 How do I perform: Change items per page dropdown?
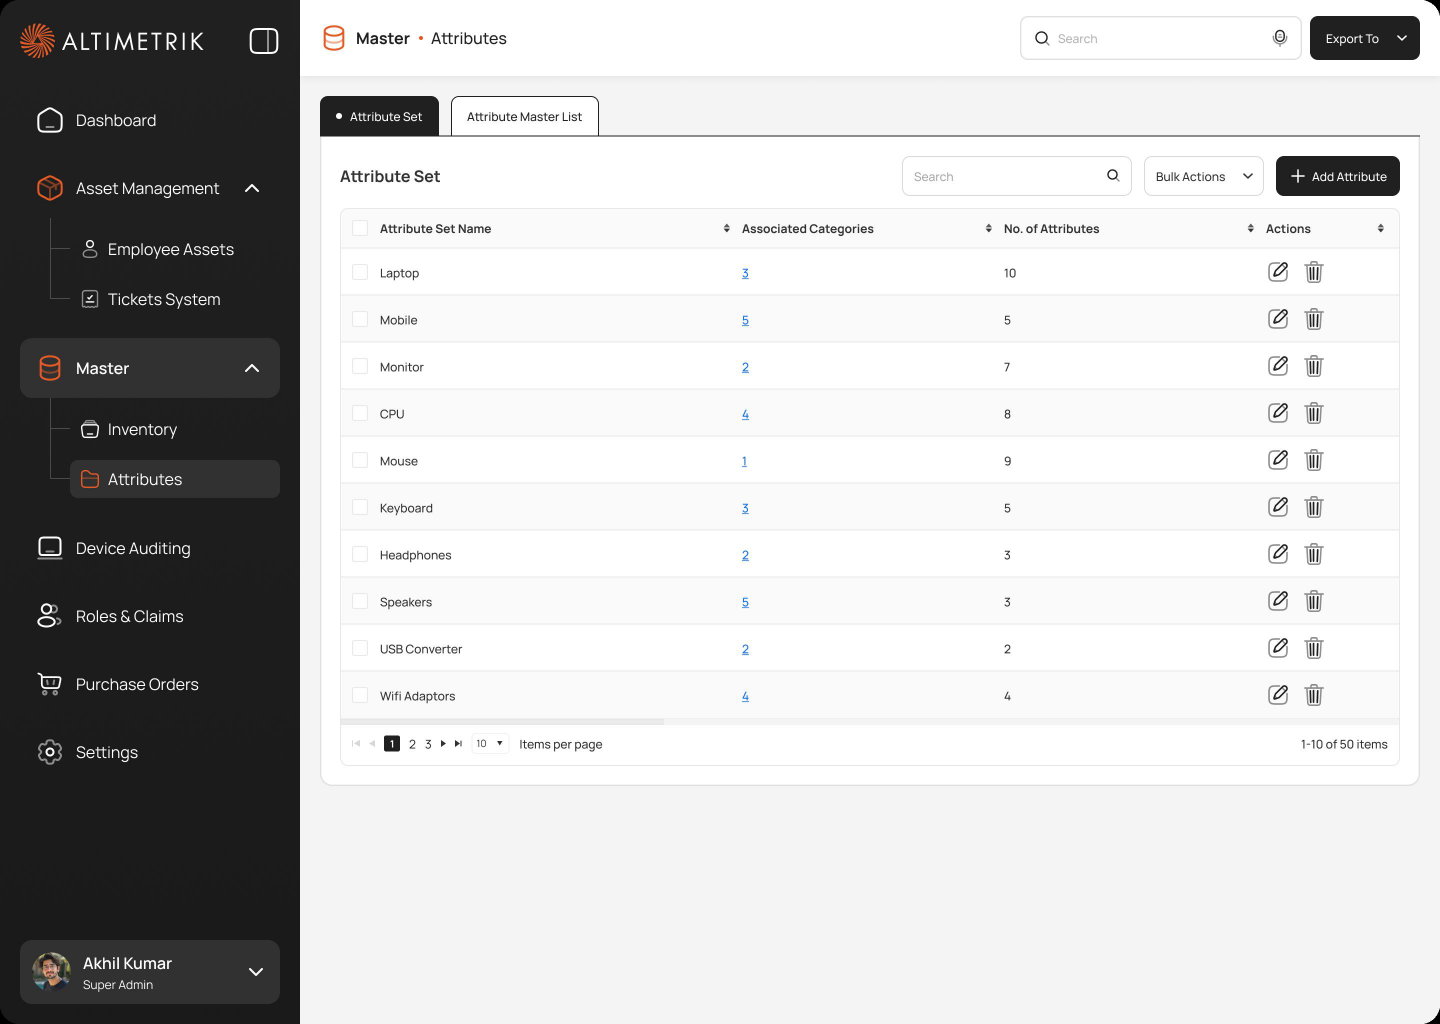490,744
